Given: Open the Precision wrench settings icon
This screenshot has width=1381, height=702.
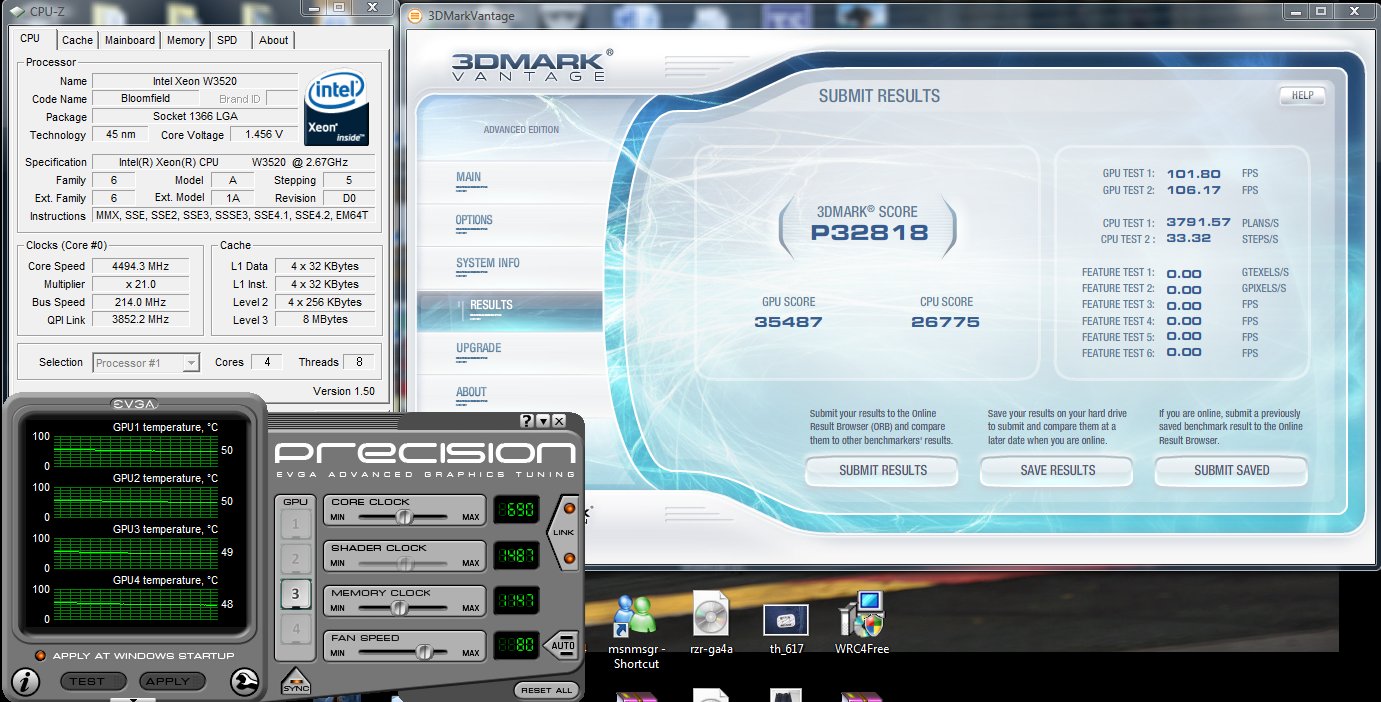Looking at the screenshot, I should coord(243,681).
